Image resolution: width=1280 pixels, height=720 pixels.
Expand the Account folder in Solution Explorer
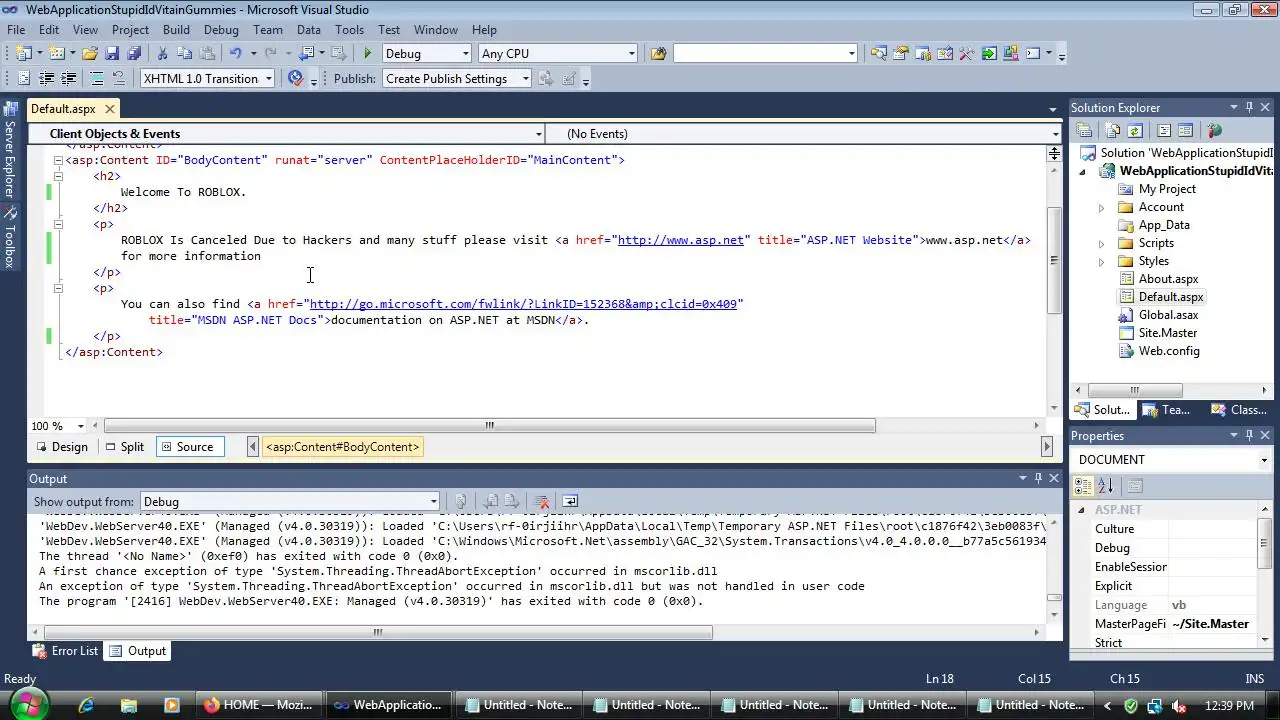pyautogui.click(x=1101, y=207)
